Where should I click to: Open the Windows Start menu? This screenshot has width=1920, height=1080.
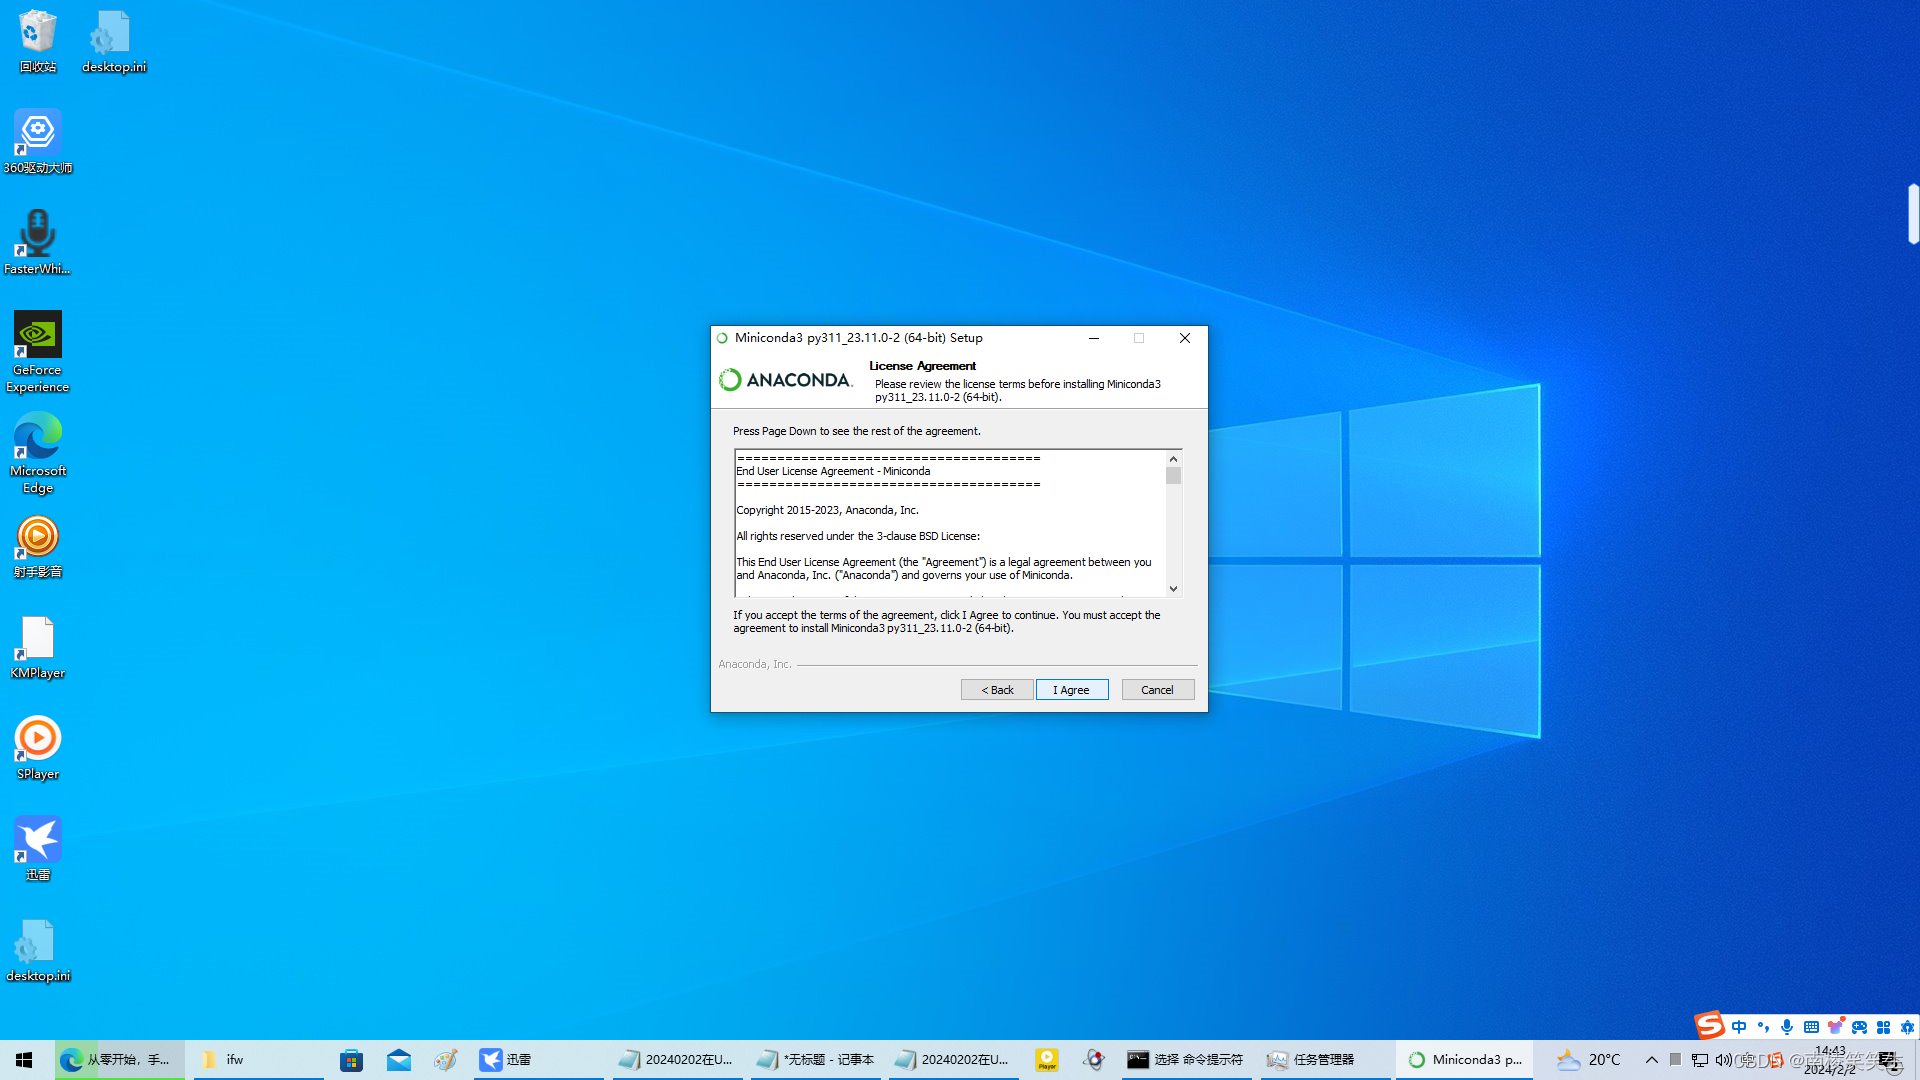[x=24, y=1060]
